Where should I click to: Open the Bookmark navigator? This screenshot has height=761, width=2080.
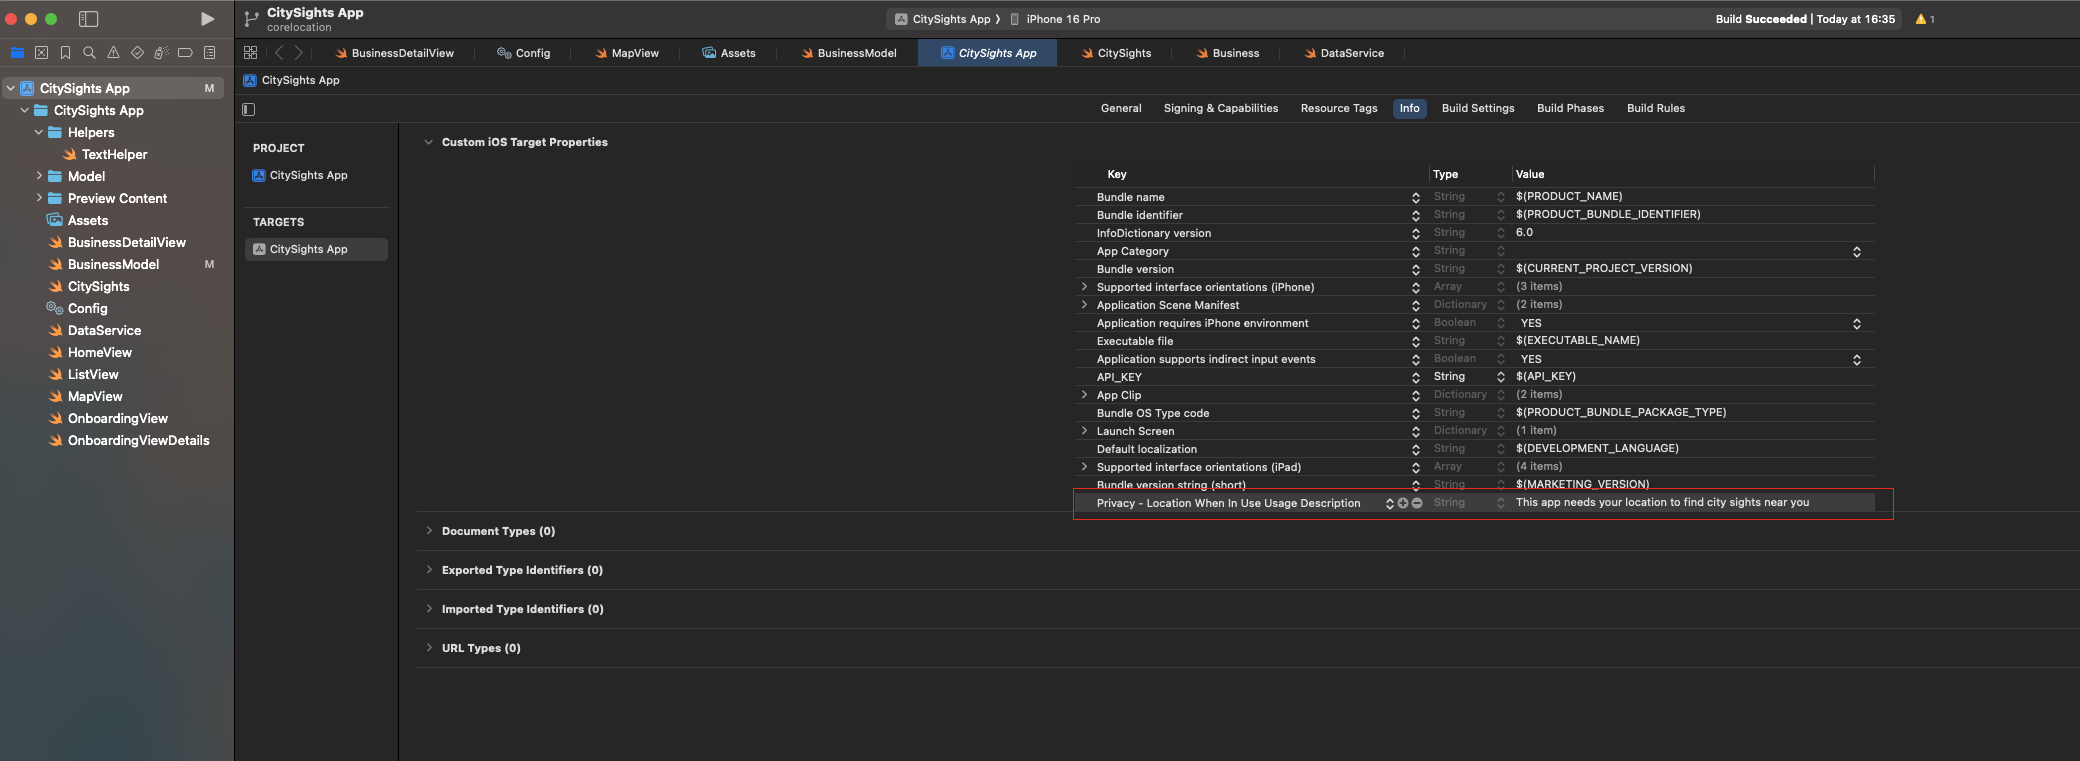coord(65,53)
